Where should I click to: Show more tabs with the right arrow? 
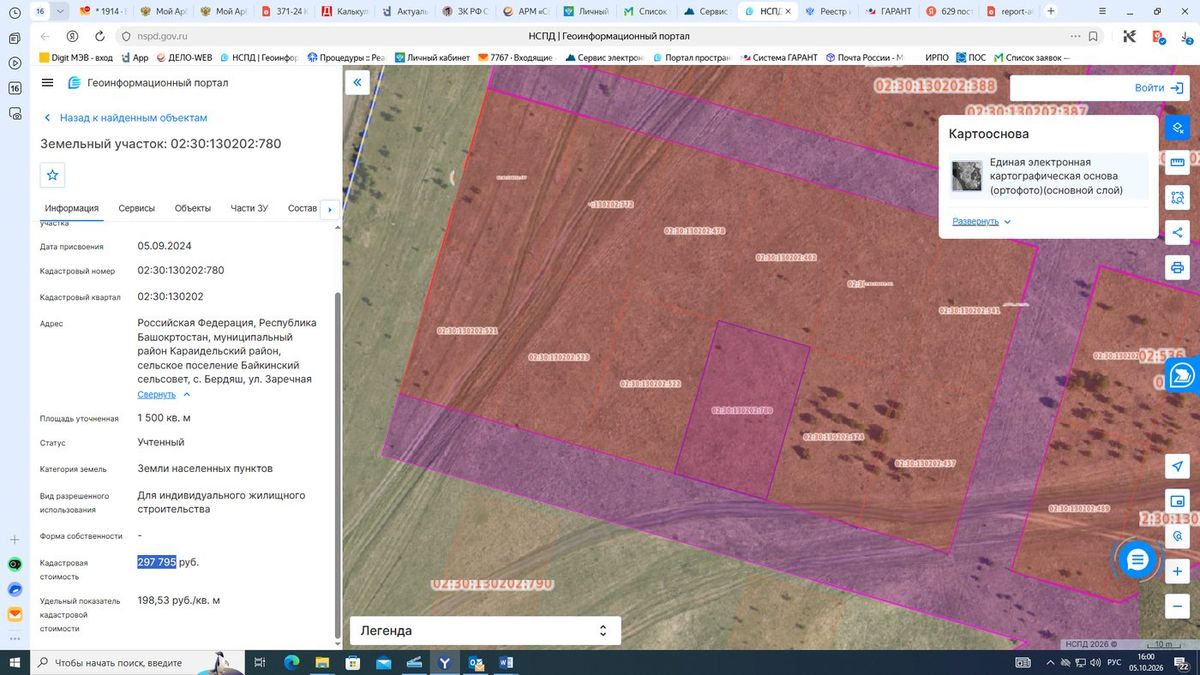330,209
